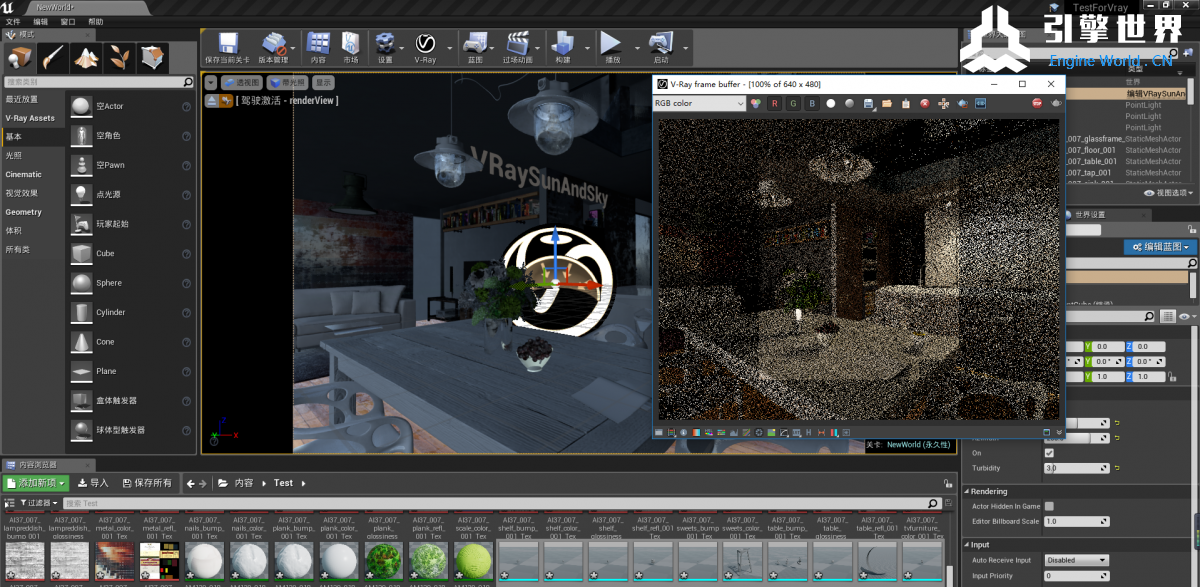Image resolution: width=1200 pixels, height=587 pixels.
Task: Click the 显示 Show button in viewport
Action: click(x=324, y=83)
